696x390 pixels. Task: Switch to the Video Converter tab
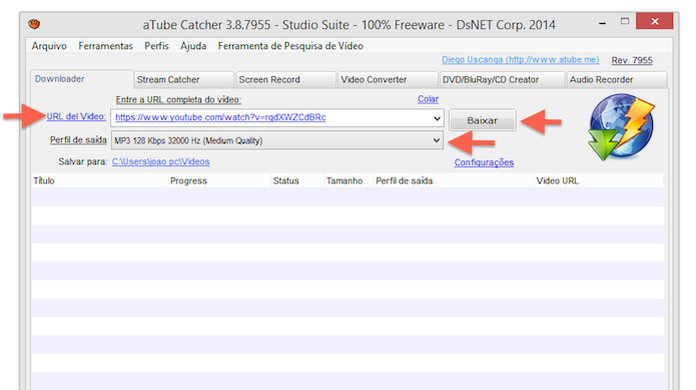(x=388, y=80)
